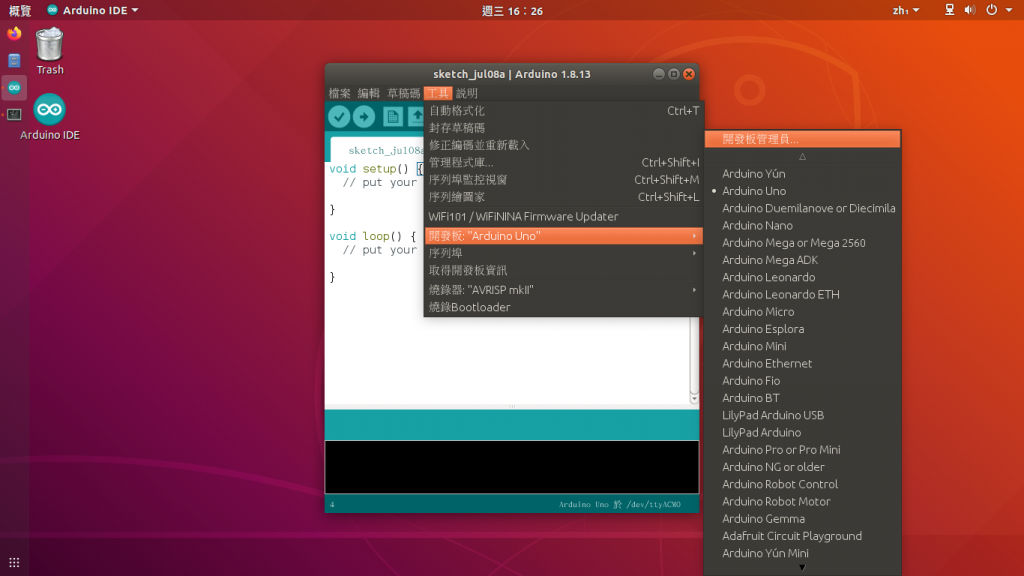The width and height of the screenshot is (1024, 576).
Task: Click the up-triangle scroll arrow in board list
Action: pos(803,157)
